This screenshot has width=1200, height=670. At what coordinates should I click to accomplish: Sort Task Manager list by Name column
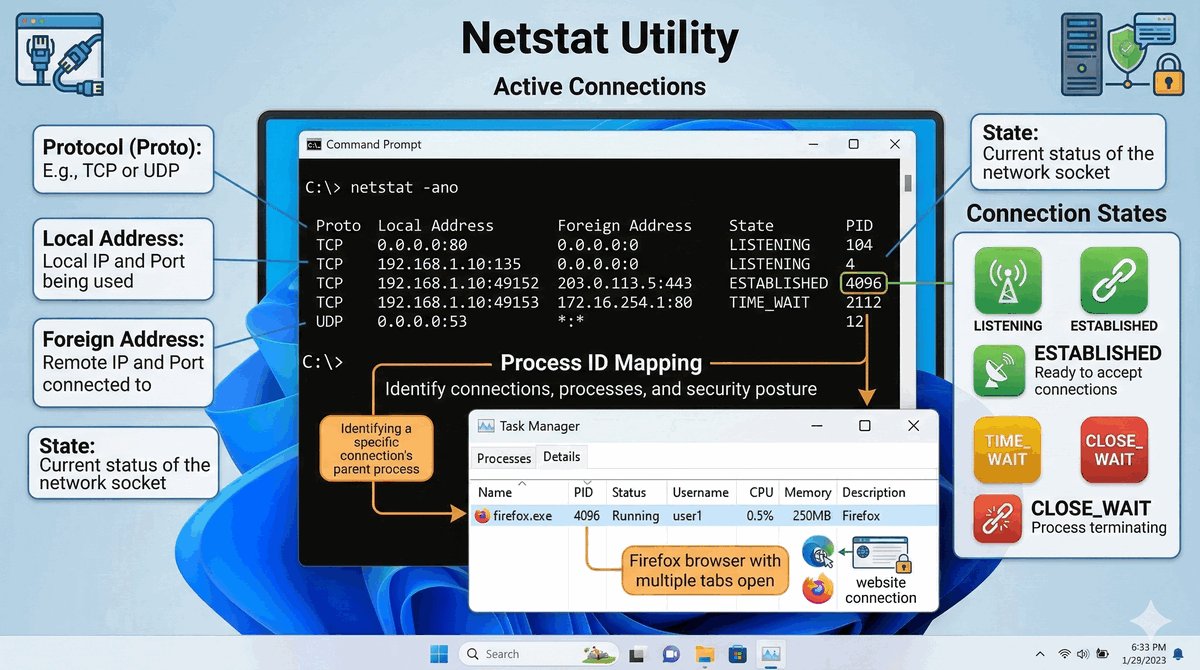(x=495, y=492)
